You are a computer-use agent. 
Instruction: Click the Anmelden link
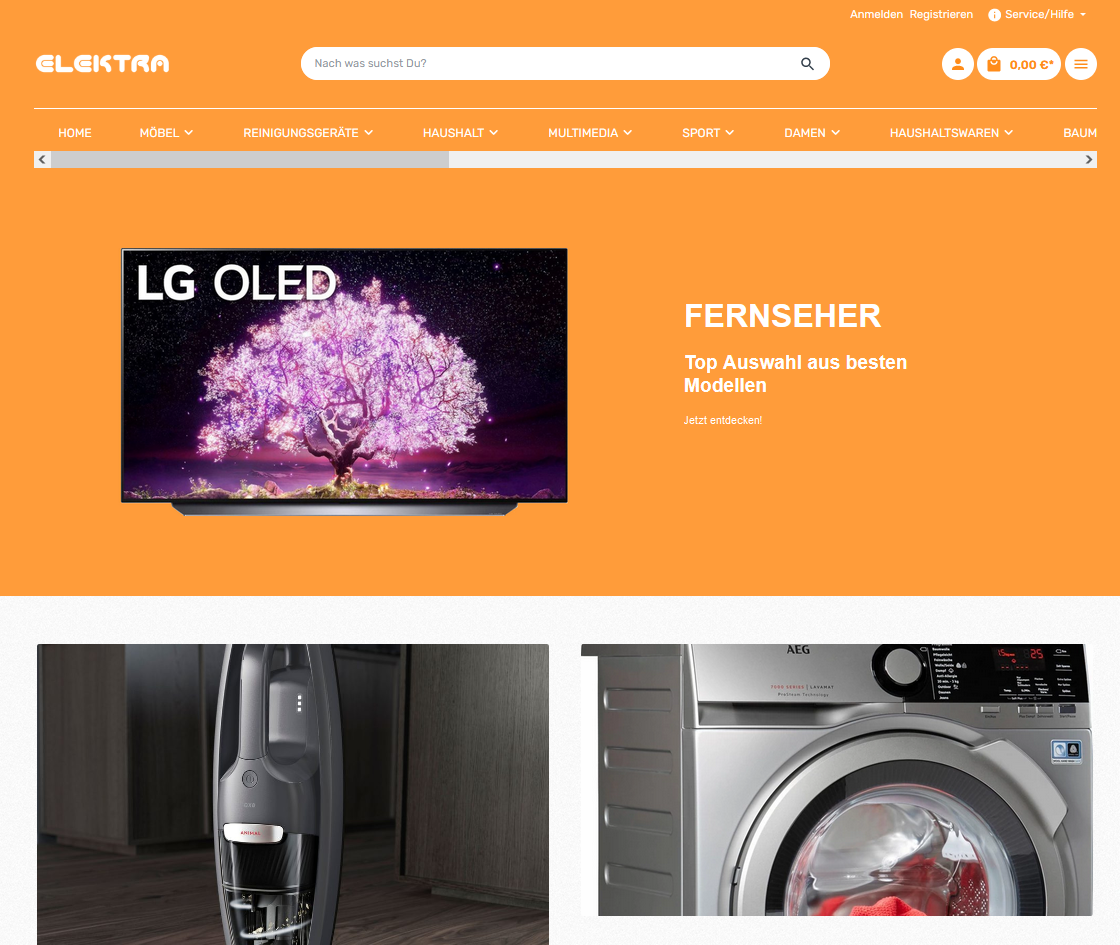(x=876, y=14)
